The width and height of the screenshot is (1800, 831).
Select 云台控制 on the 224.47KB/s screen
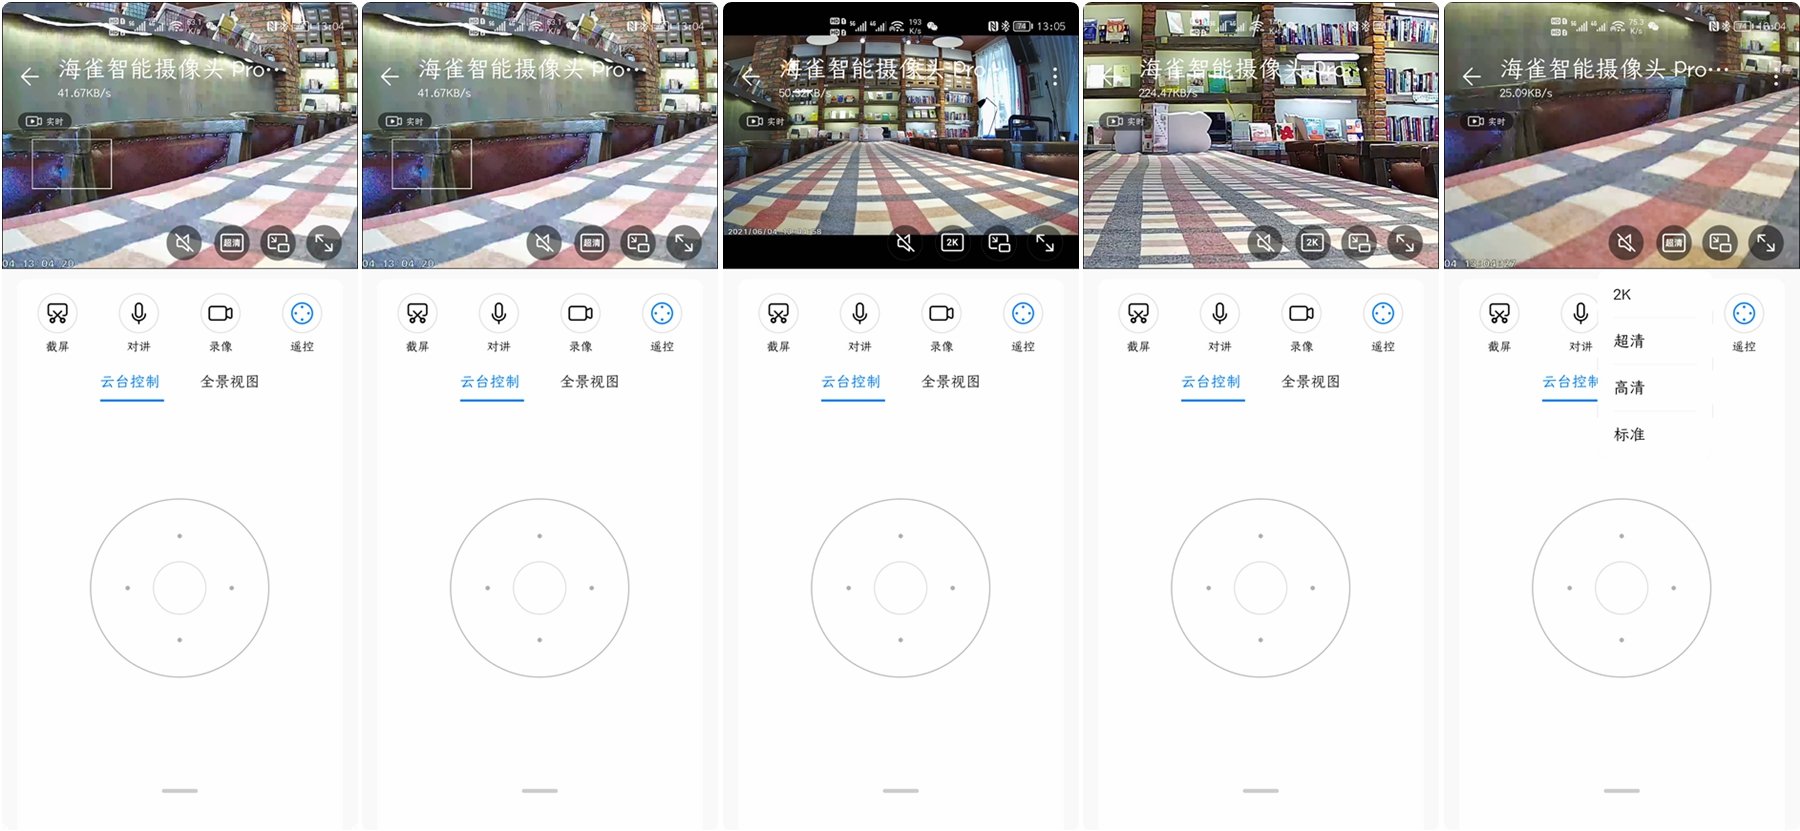[1211, 382]
